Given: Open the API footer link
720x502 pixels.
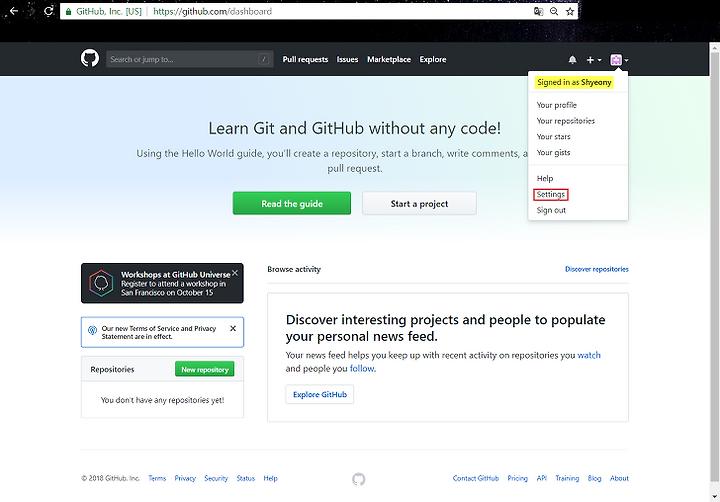Looking at the screenshot, I should pyautogui.click(x=542, y=478).
